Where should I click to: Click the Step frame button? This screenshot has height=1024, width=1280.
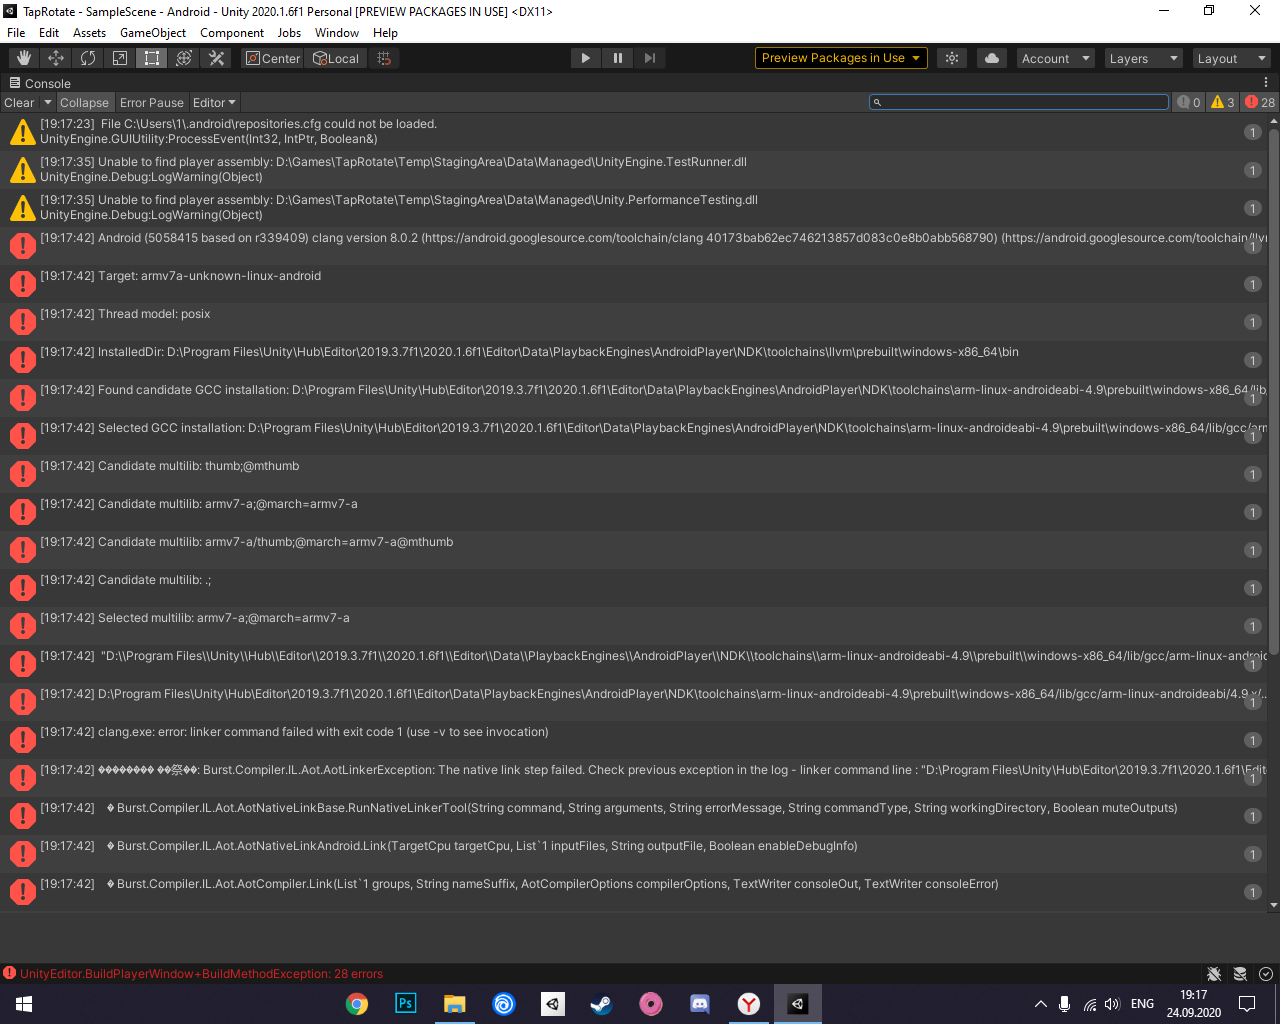coord(650,58)
